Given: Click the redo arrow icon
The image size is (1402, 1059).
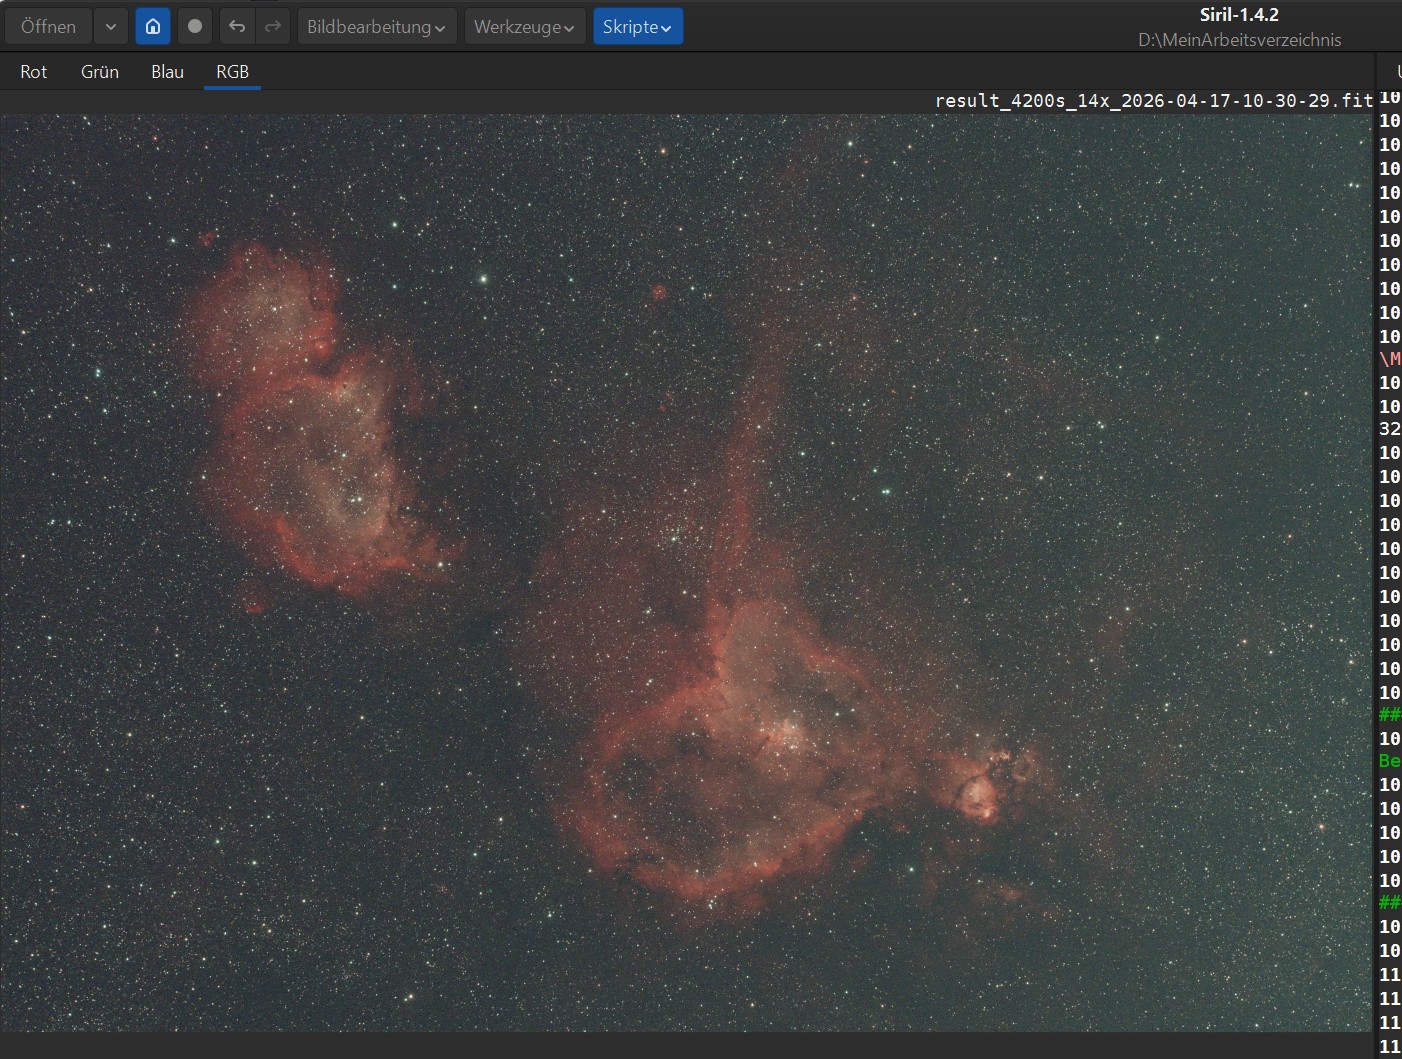Looking at the screenshot, I should (272, 27).
